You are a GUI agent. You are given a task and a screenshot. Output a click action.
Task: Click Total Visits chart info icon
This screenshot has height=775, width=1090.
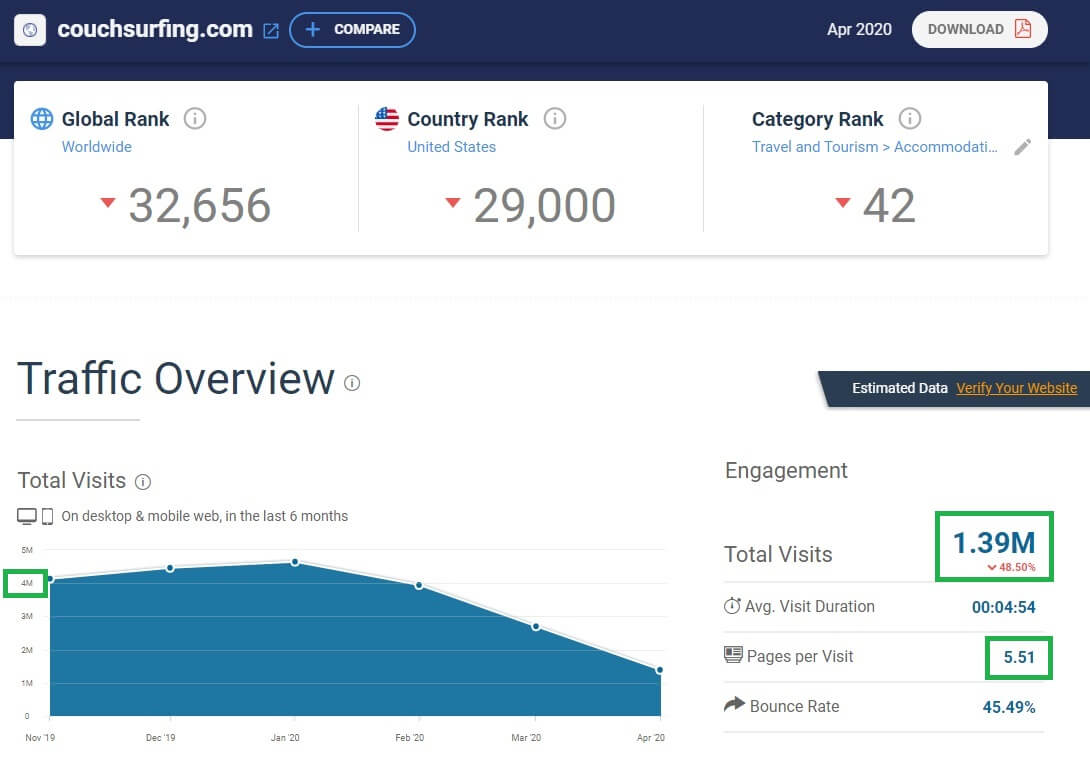pyautogui.click(x=143, y=482)
